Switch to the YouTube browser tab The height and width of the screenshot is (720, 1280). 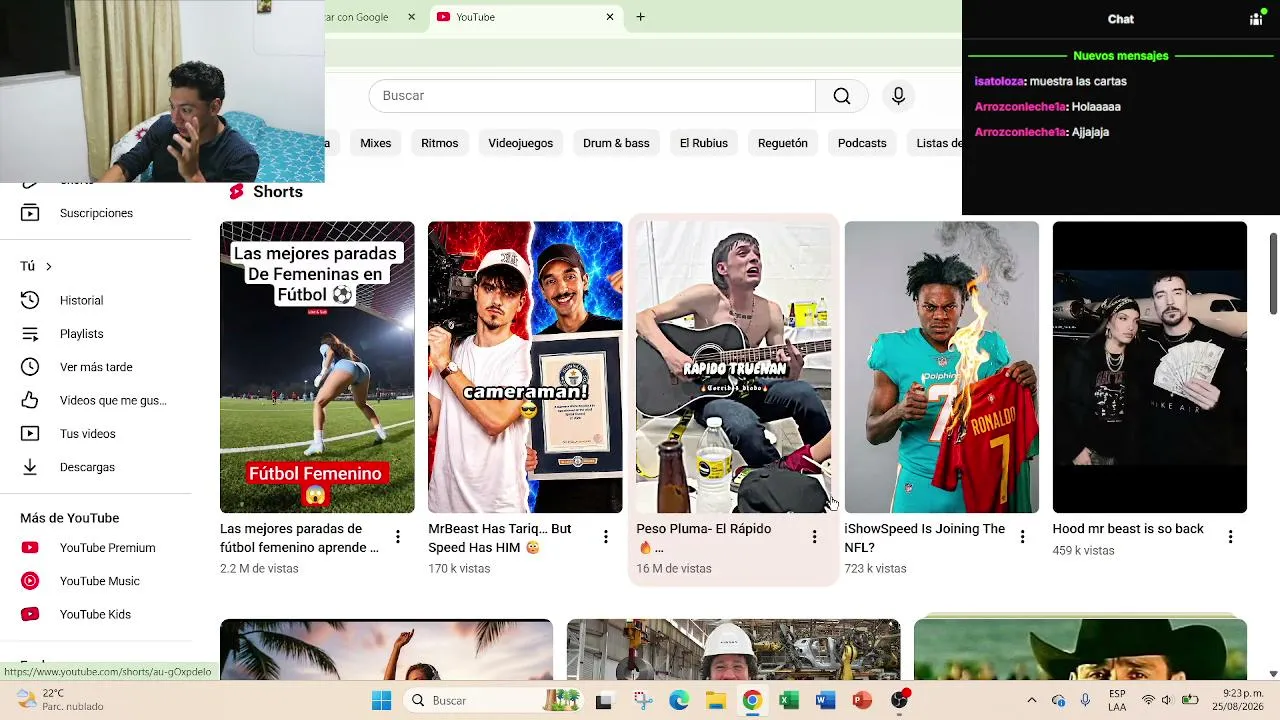[527, 17]
